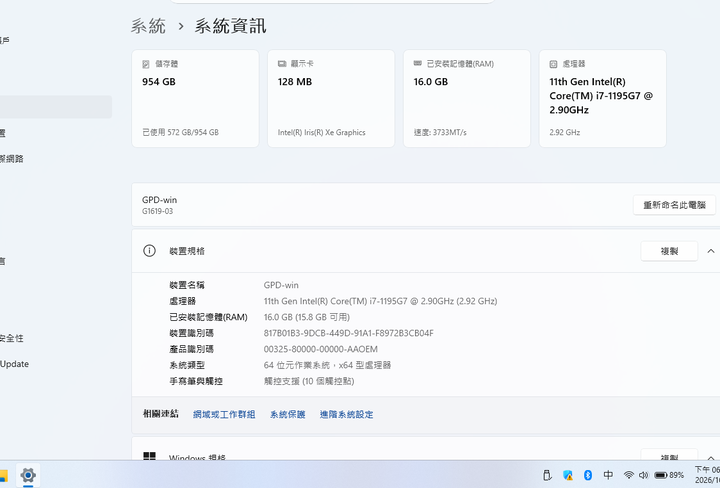Open Wi-Fi network status icon
Screen dimensions: 720x488
(x=629, y=475)
